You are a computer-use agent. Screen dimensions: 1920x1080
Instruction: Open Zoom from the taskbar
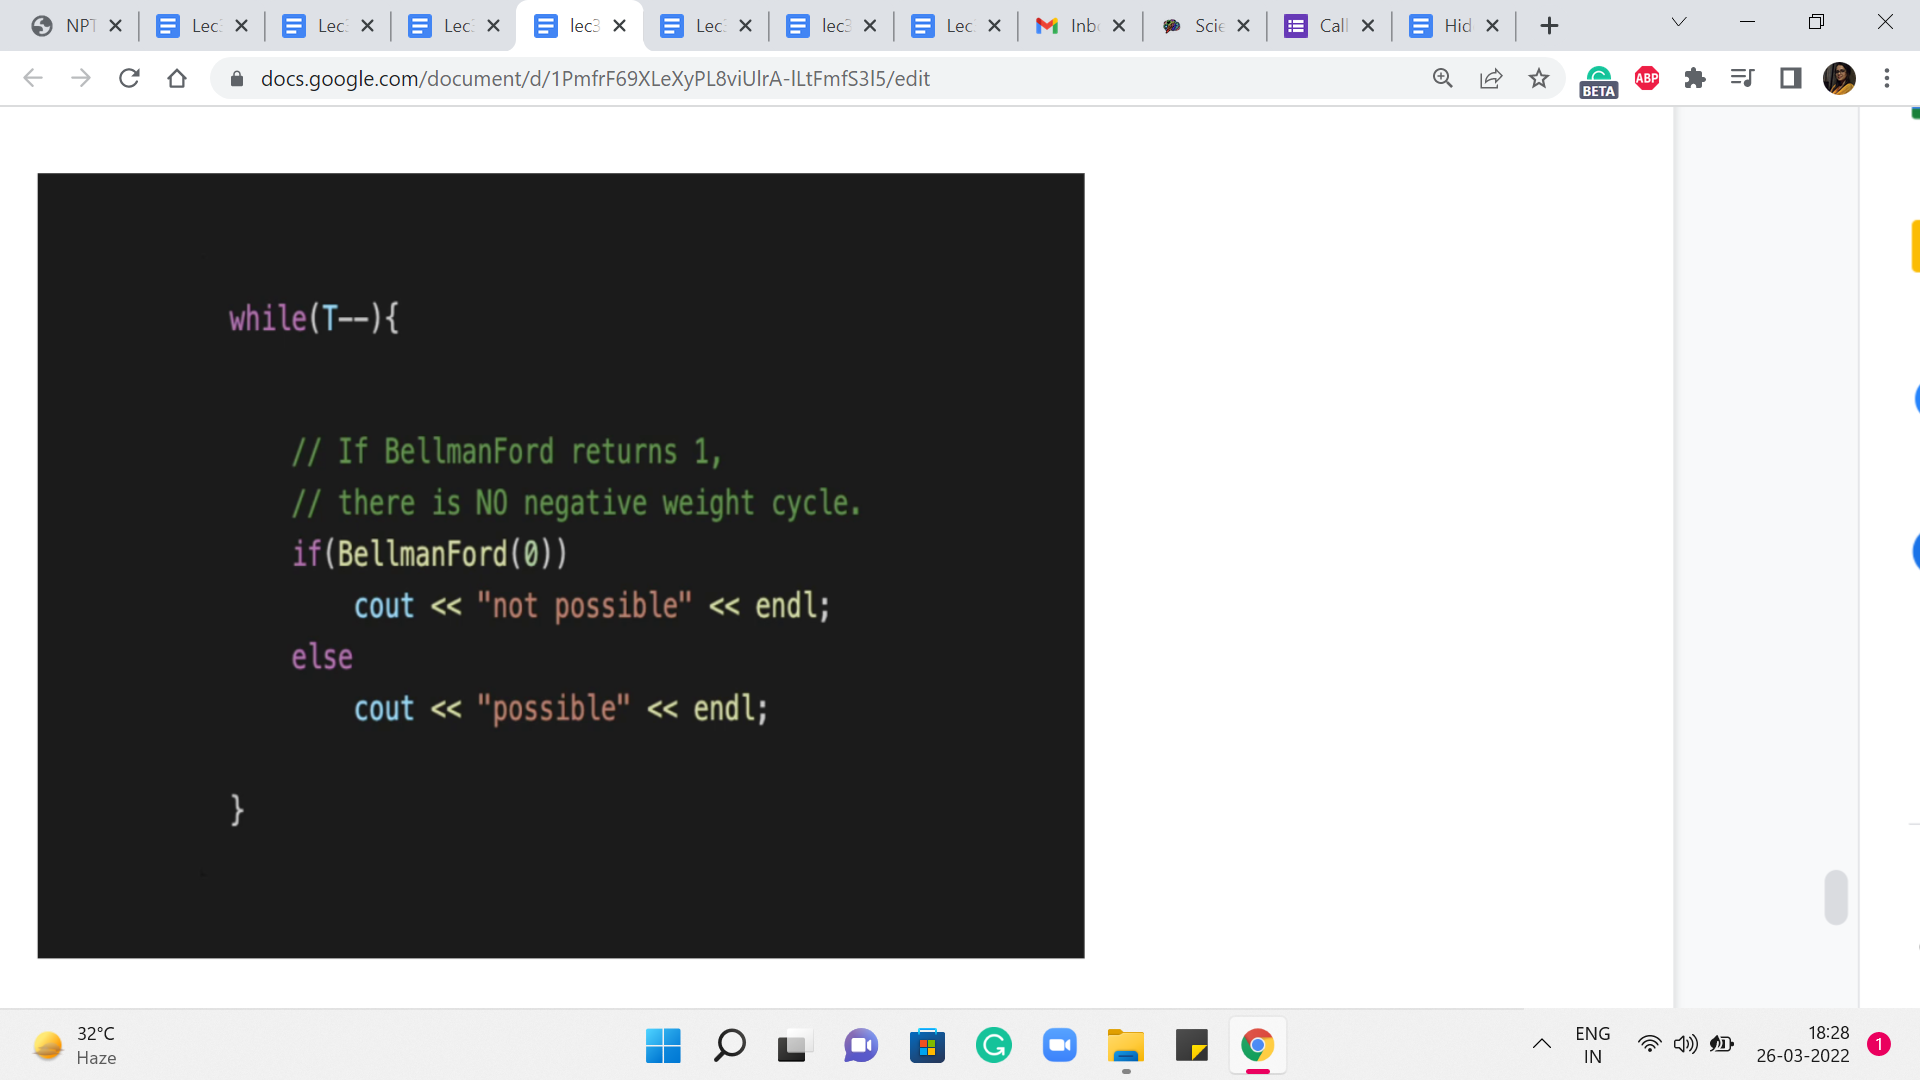[x=1059, y=1046]
